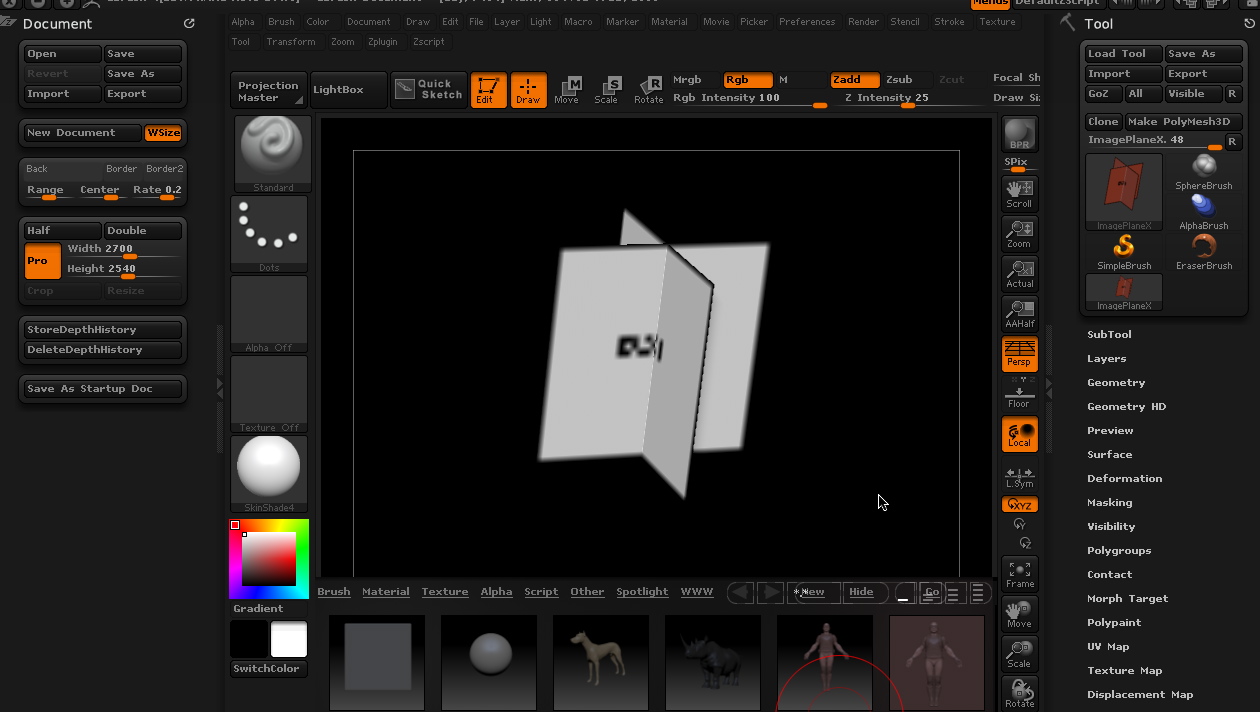Select the Move transform icon in top shelf
1260x712 pixels.
click(567, 90)
